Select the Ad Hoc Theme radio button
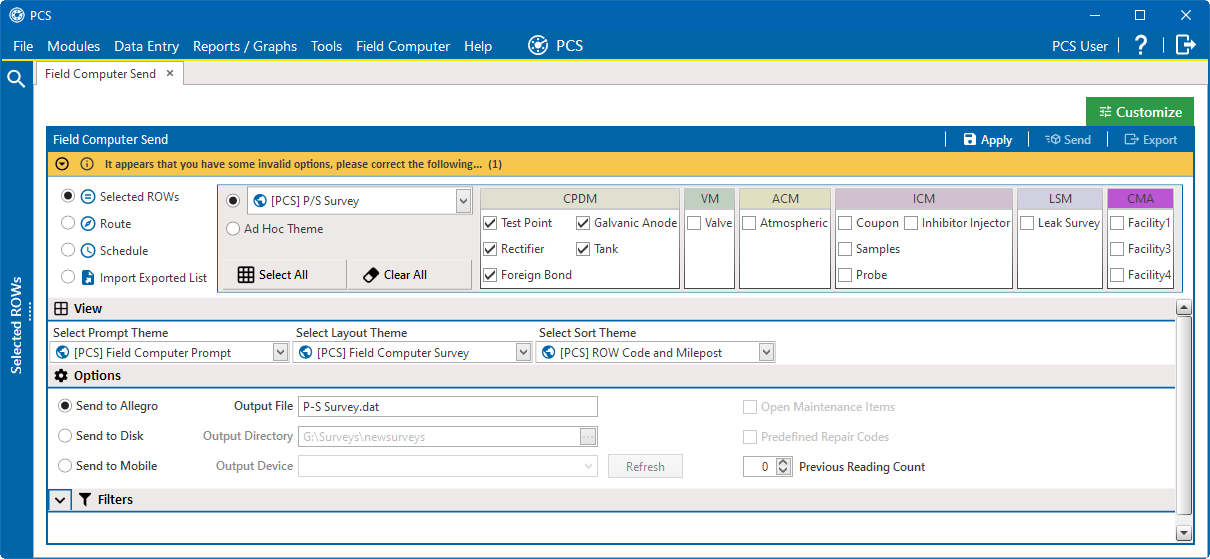 click(x=234, y=229)
